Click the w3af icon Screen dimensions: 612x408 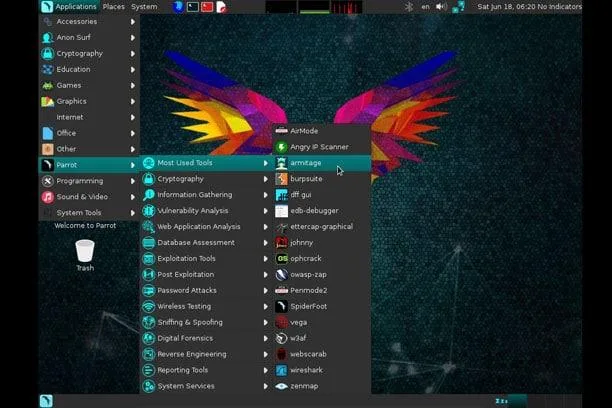point(281,338)
